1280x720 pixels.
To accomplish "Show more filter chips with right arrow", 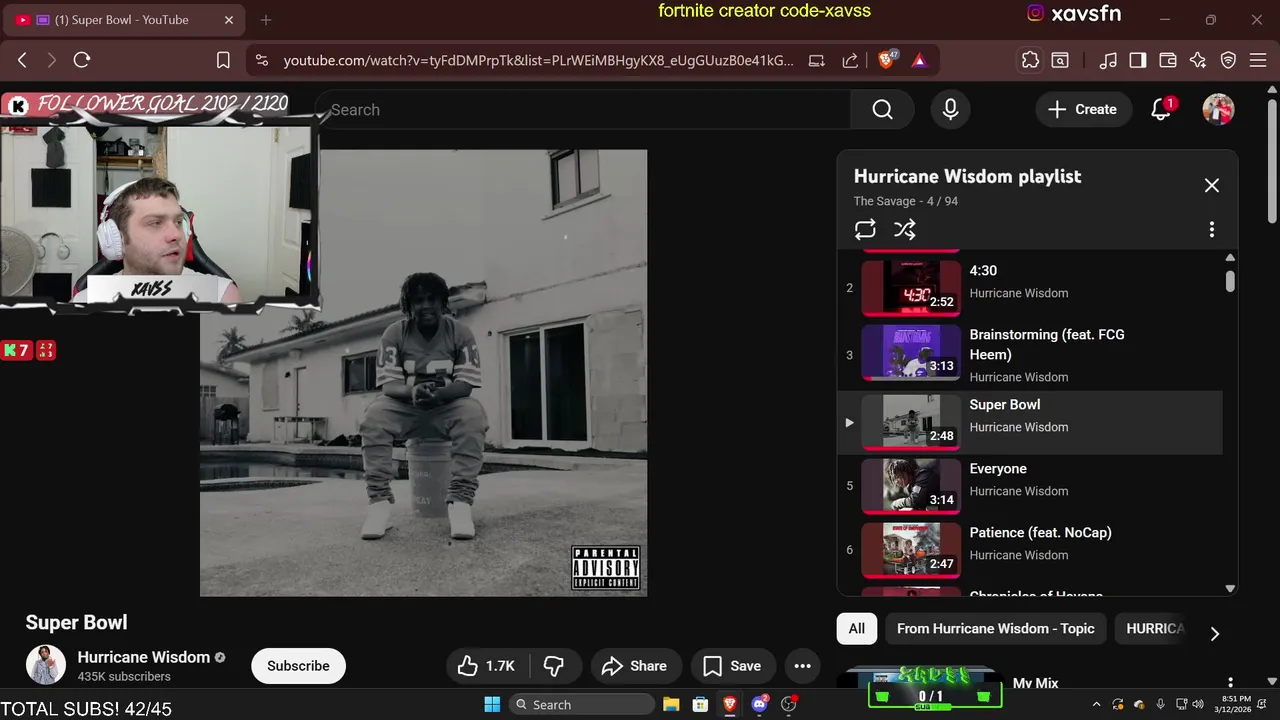I will point(1215,634).
